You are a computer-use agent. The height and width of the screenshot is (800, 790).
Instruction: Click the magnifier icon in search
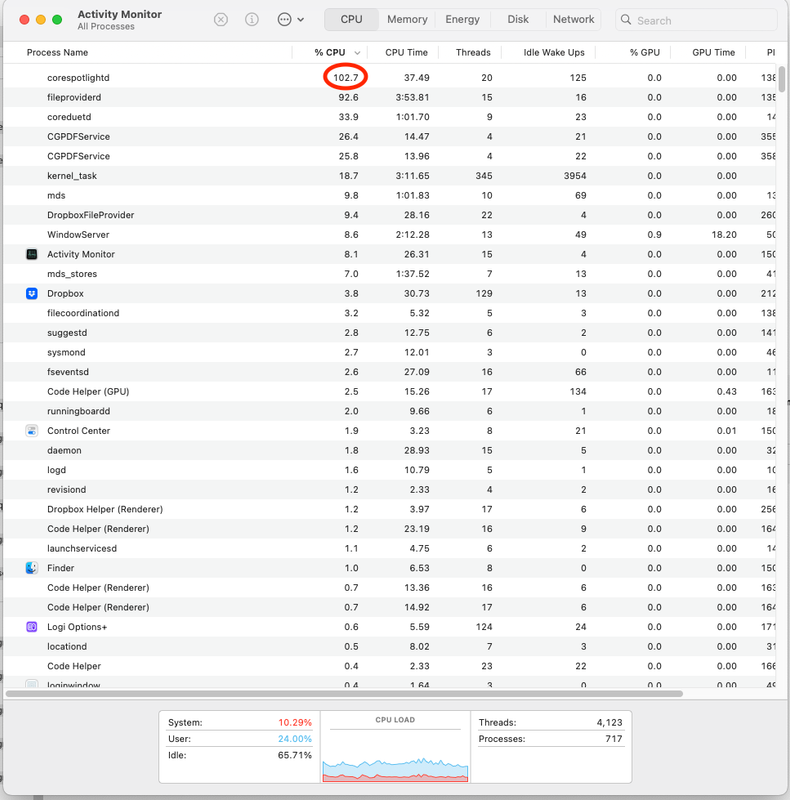(626, 20)
